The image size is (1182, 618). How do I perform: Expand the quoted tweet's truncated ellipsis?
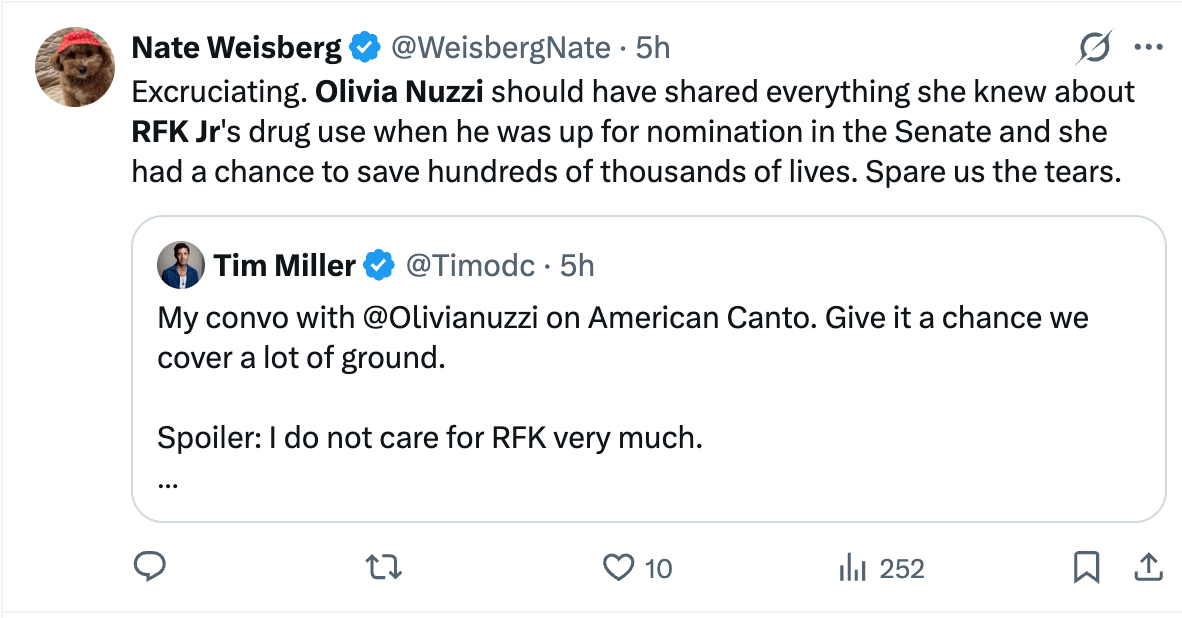[x=167, y=483]
